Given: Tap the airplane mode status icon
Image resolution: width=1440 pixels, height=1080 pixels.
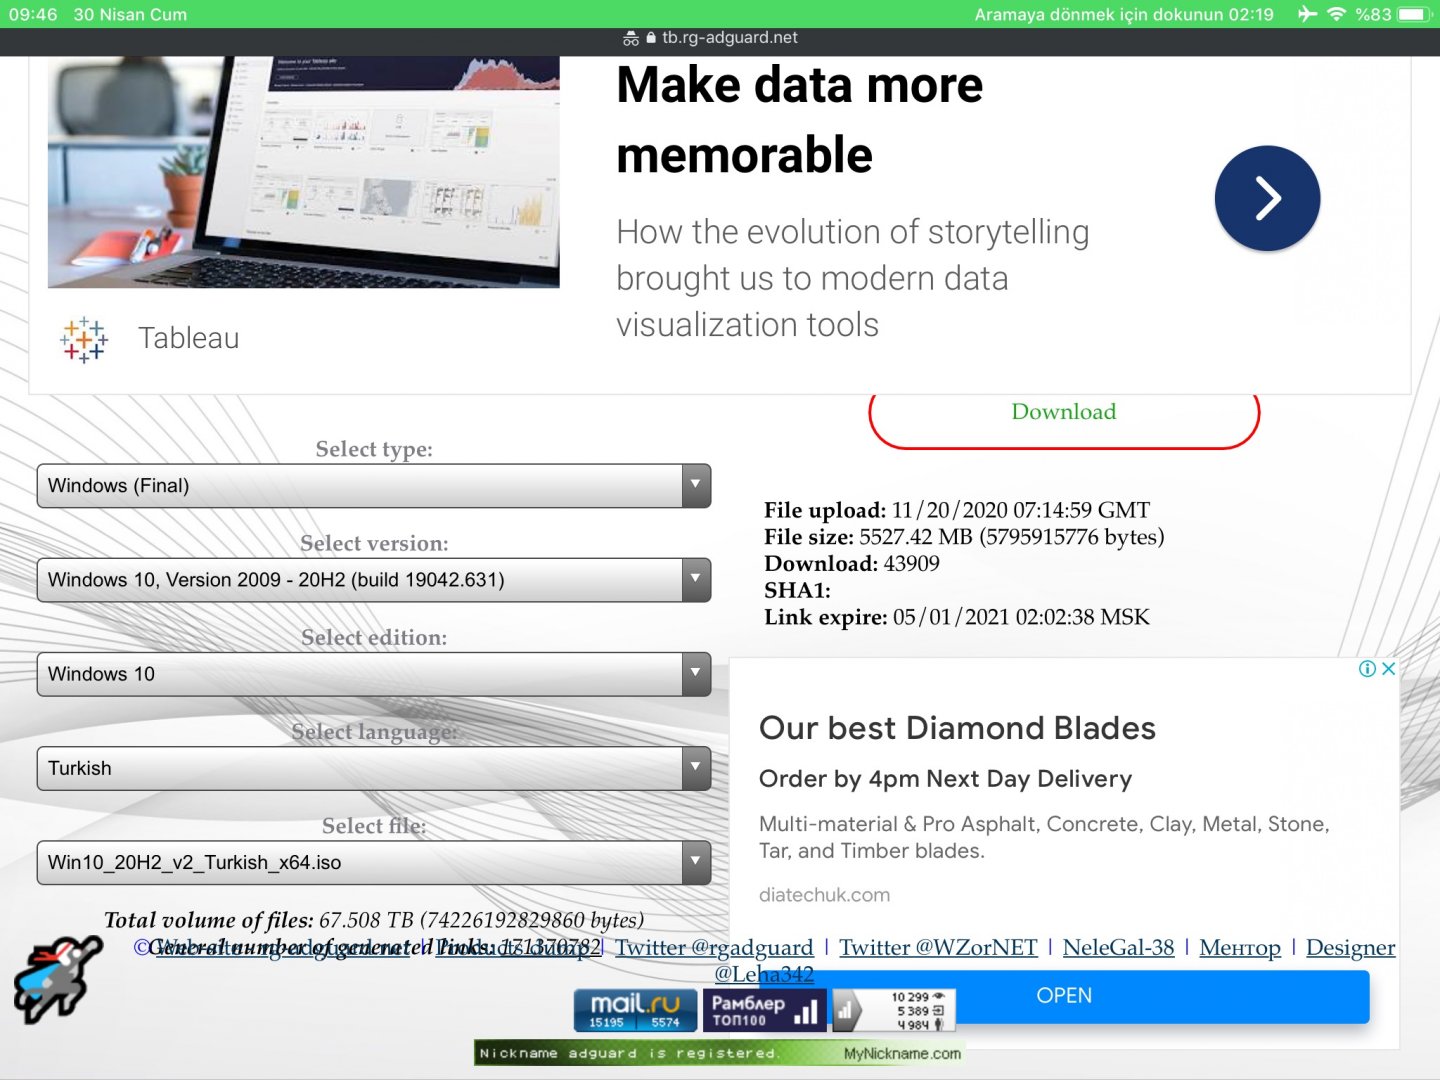Looking at the screenshot, I should pos(1307,14).
